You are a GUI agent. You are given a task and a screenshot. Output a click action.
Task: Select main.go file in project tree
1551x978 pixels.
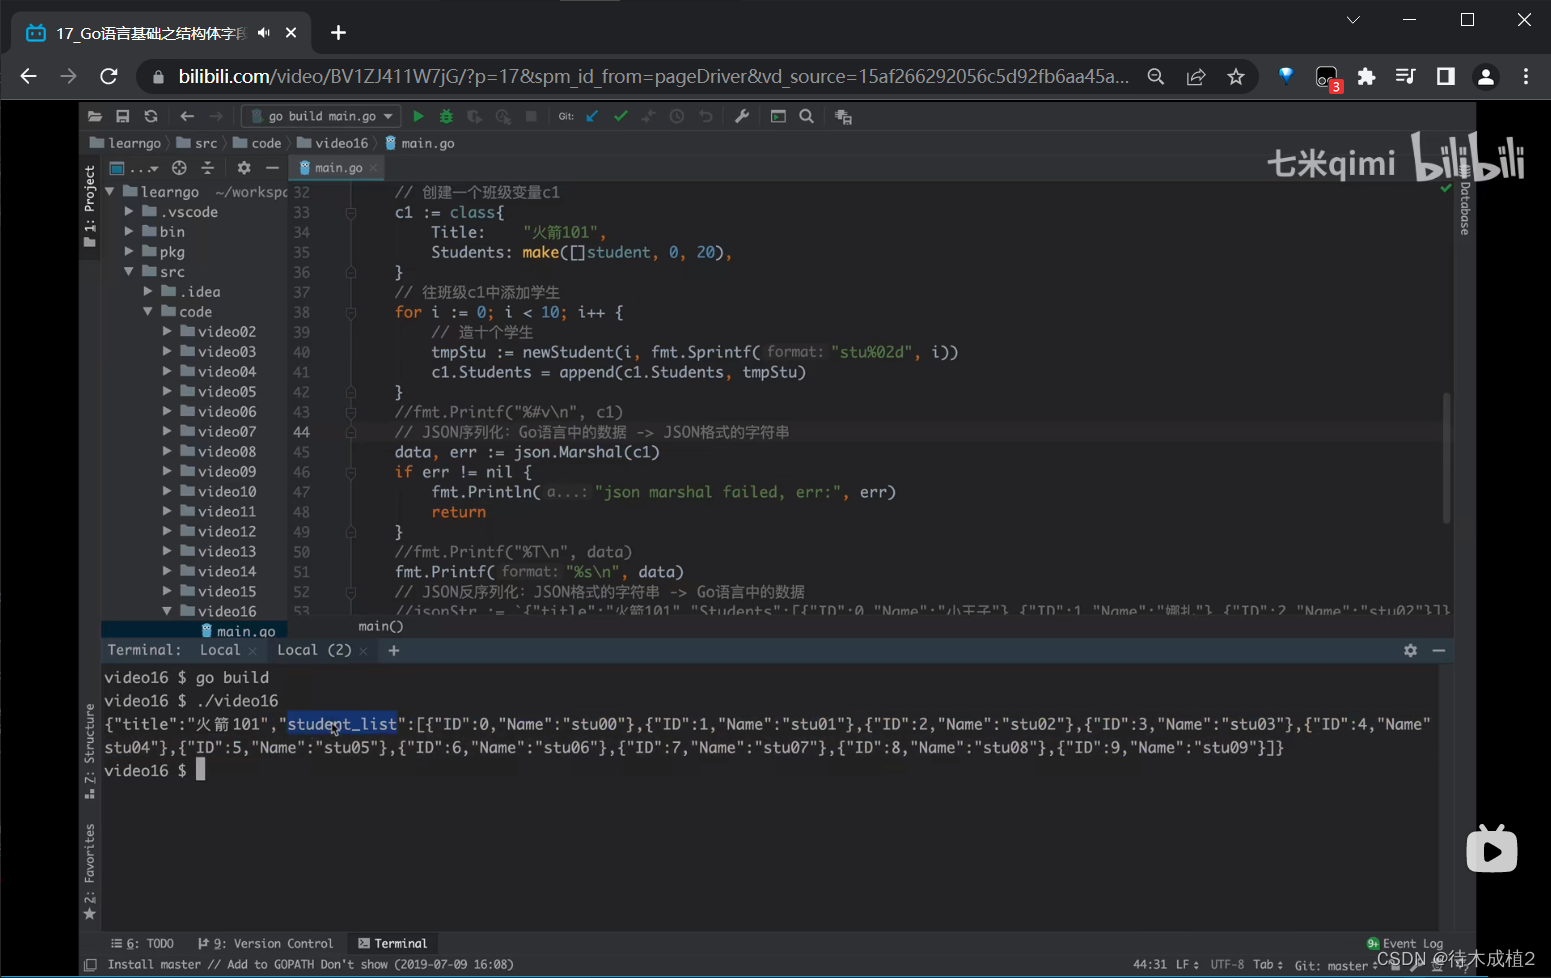[238, 631]
